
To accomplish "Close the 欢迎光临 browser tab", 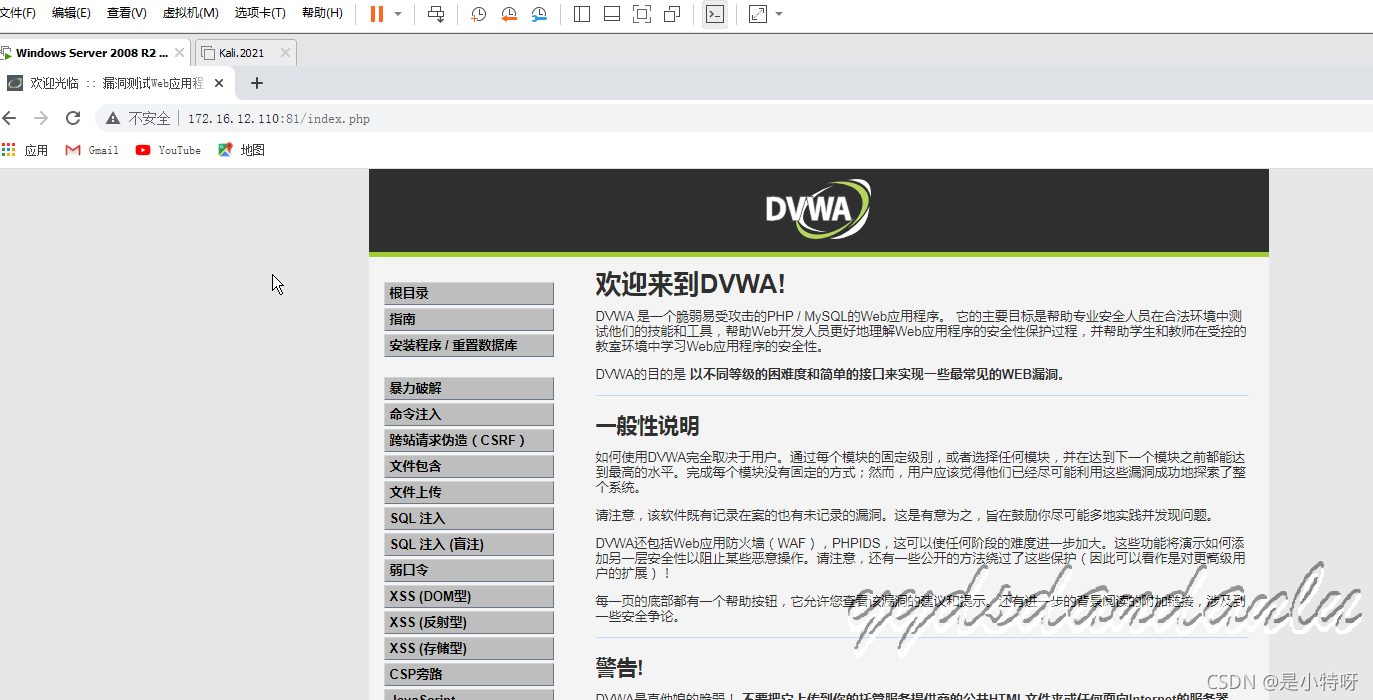I will coord(219,83).
